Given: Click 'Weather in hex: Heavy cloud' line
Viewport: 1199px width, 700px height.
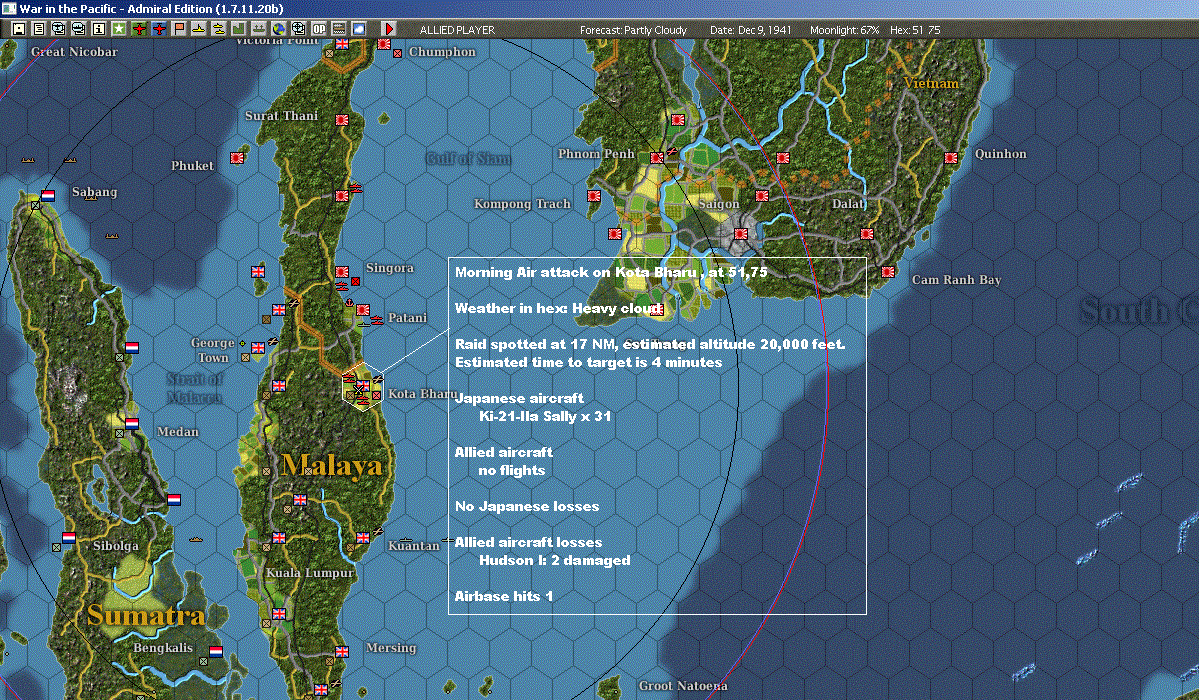Looking at the screenshot, I should 559,308.
